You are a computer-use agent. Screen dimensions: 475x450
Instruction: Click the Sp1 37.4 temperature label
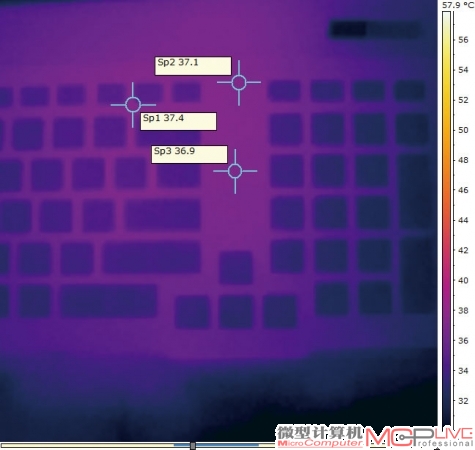pos(178,121)
